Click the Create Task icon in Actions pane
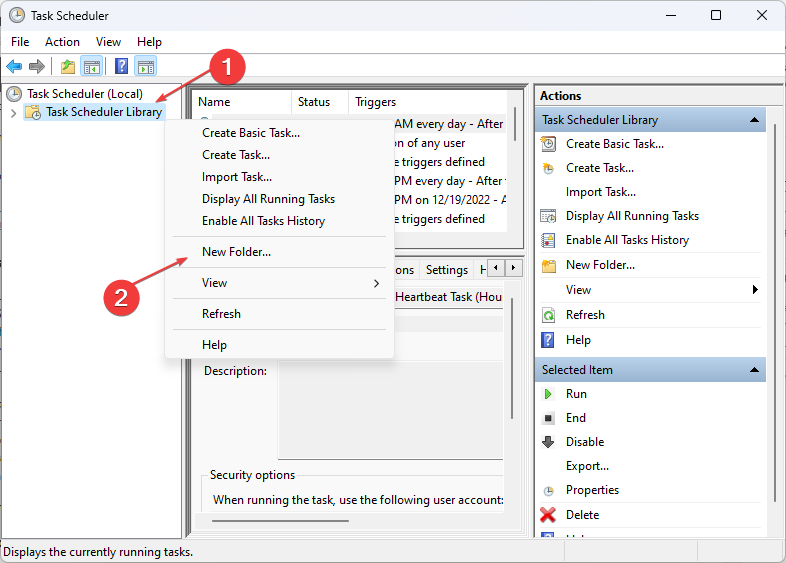 click(x=548, y=168)
